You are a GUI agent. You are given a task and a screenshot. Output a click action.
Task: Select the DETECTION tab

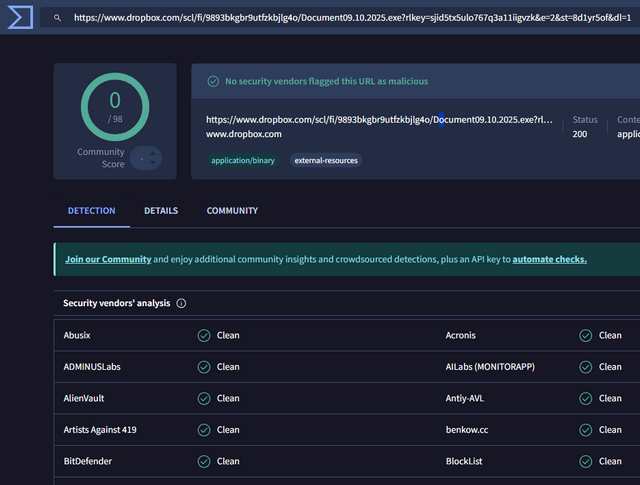point(91,211)
